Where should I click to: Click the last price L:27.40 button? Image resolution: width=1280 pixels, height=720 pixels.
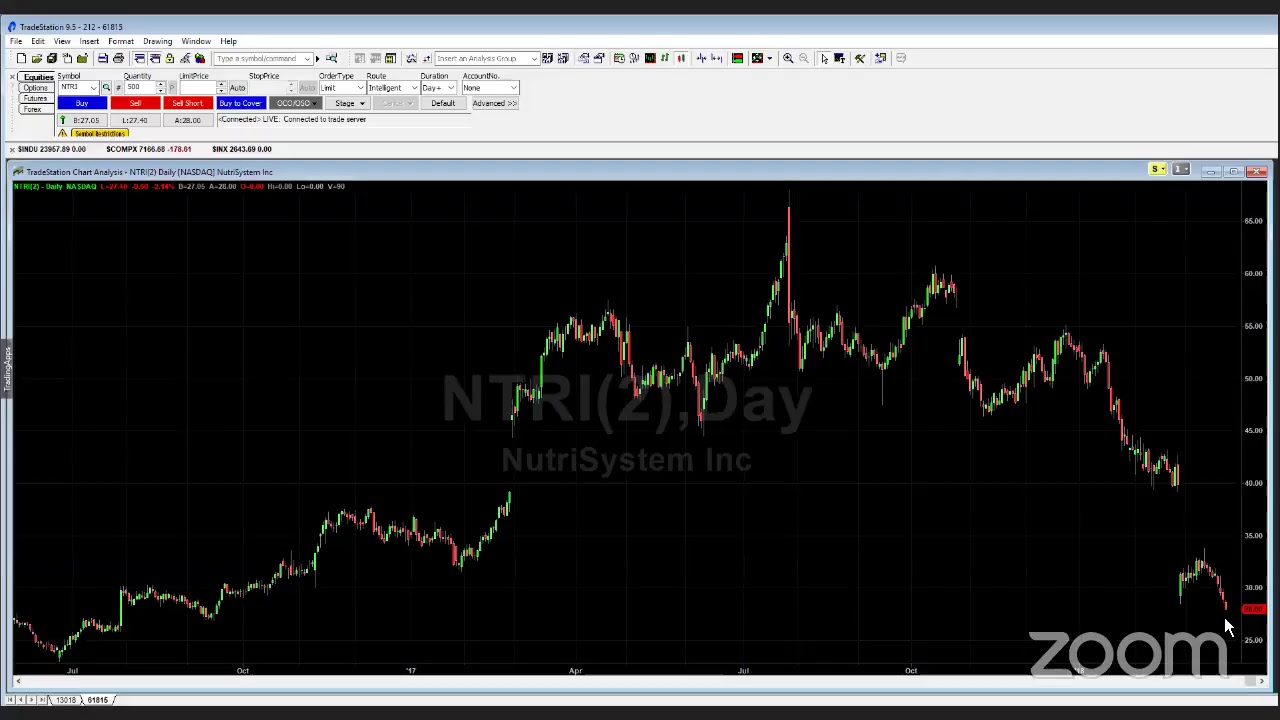click(135, 120)
